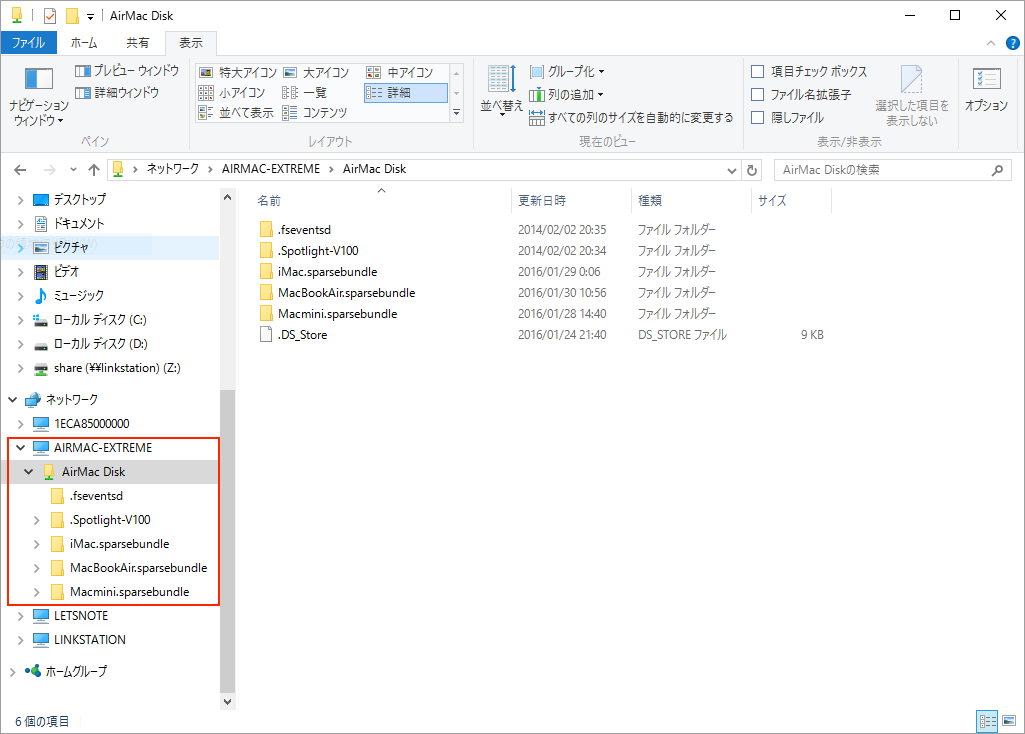Expand iMac.sparsebundle in the tree
This screenshot has height=734, width=1025.
[x=37, y=544]
